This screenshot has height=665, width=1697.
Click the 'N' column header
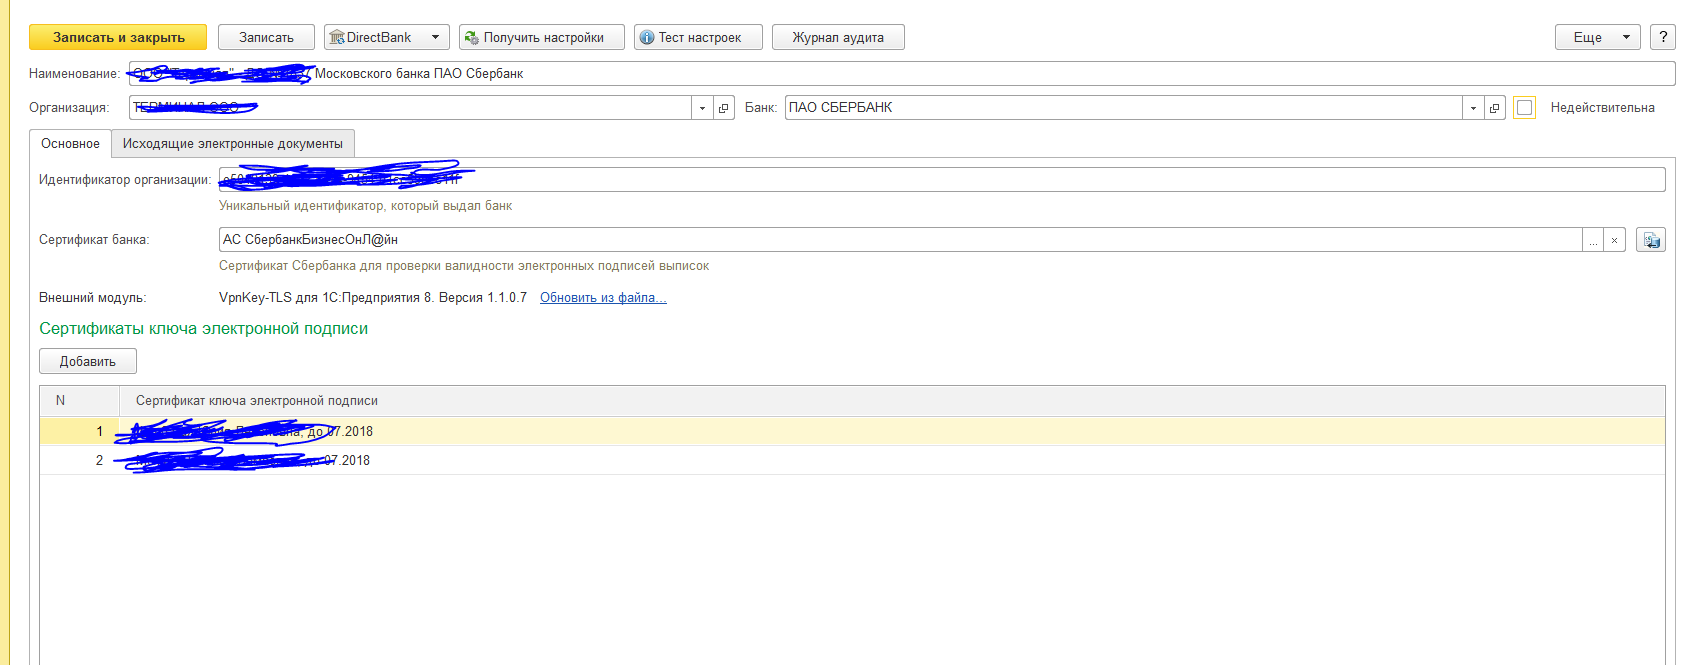[x=79, y=400]
